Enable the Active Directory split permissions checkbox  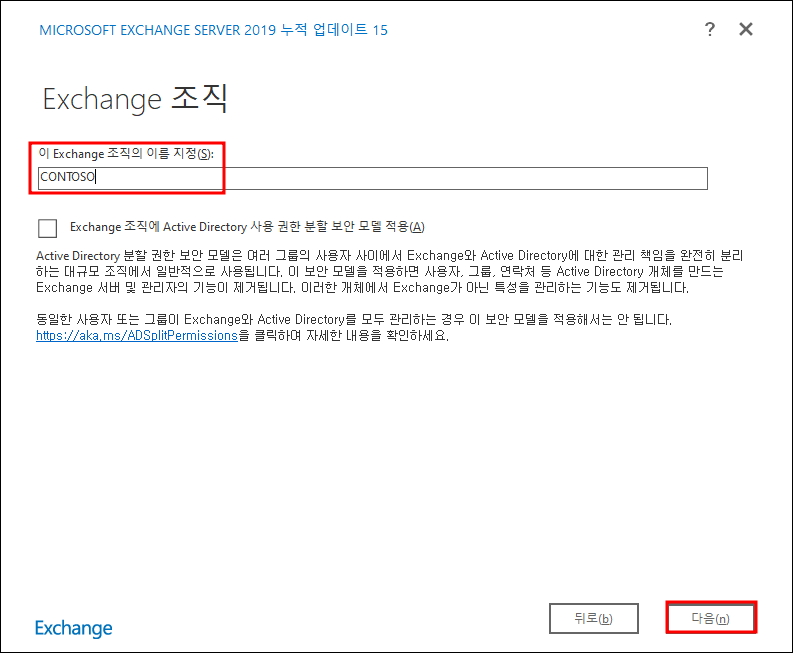[x=46, y=227]
